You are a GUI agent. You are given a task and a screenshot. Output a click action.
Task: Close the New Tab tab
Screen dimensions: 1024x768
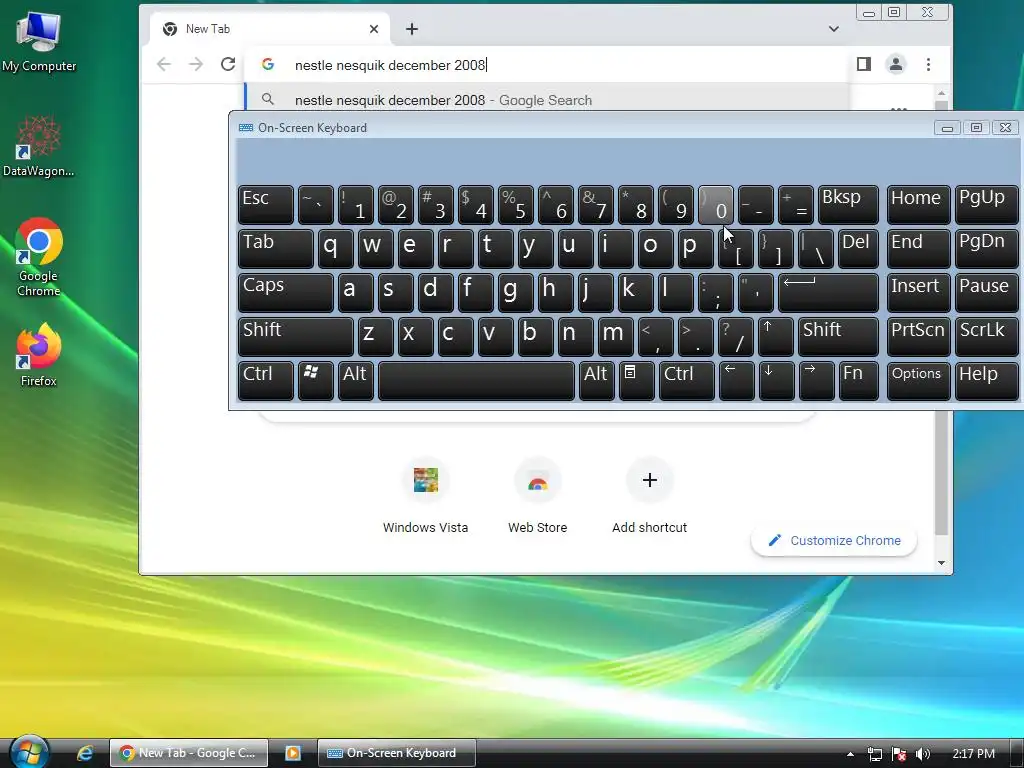pyautogui.click(x=374, y=29)
